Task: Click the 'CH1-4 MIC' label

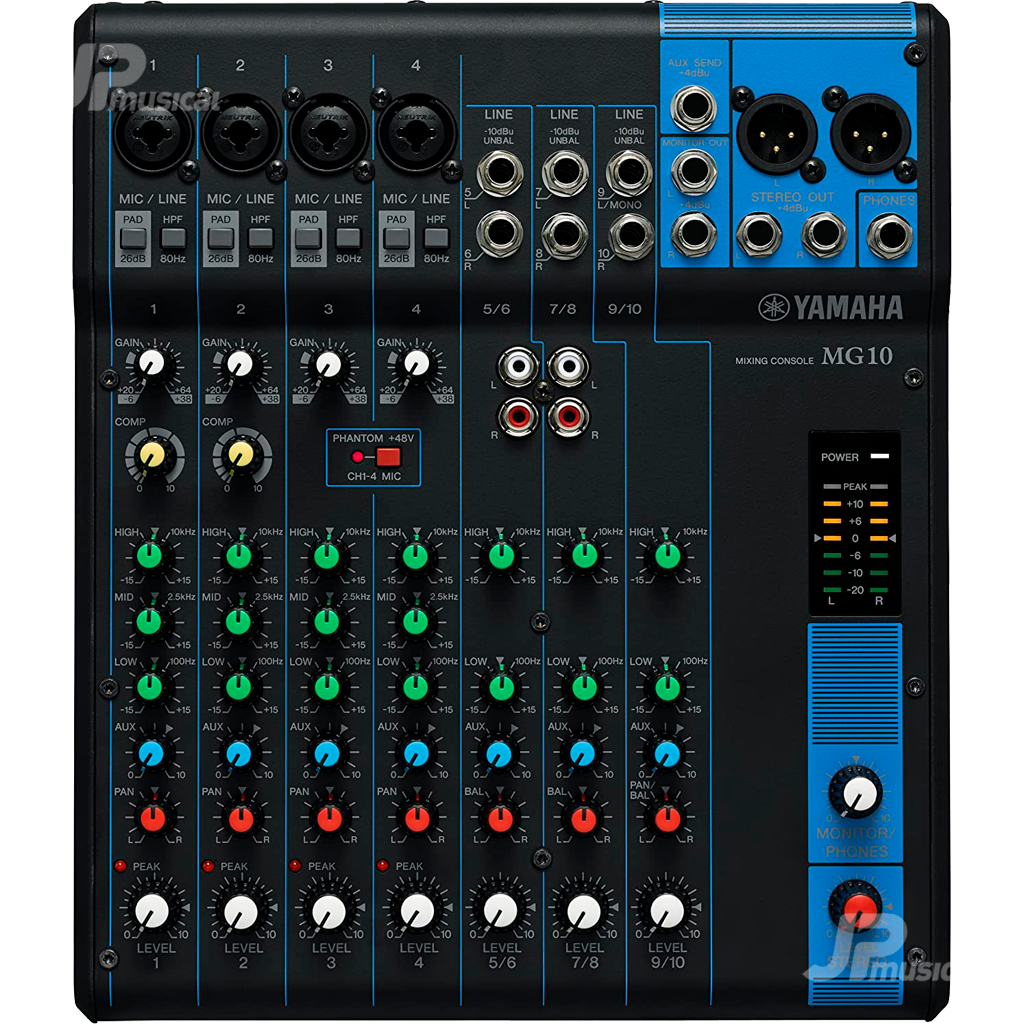Action: (x=374, y=476)
